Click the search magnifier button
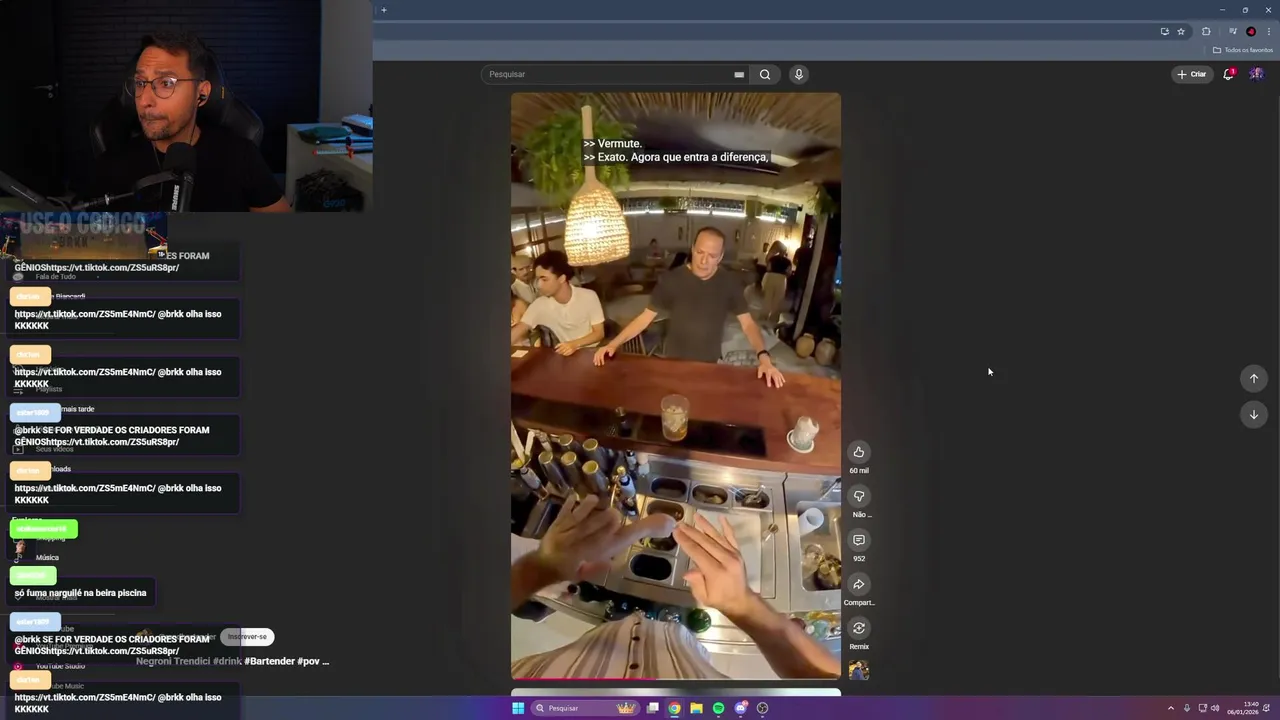This screenshot has width=1280, height=720. click(x=765, y=74)
